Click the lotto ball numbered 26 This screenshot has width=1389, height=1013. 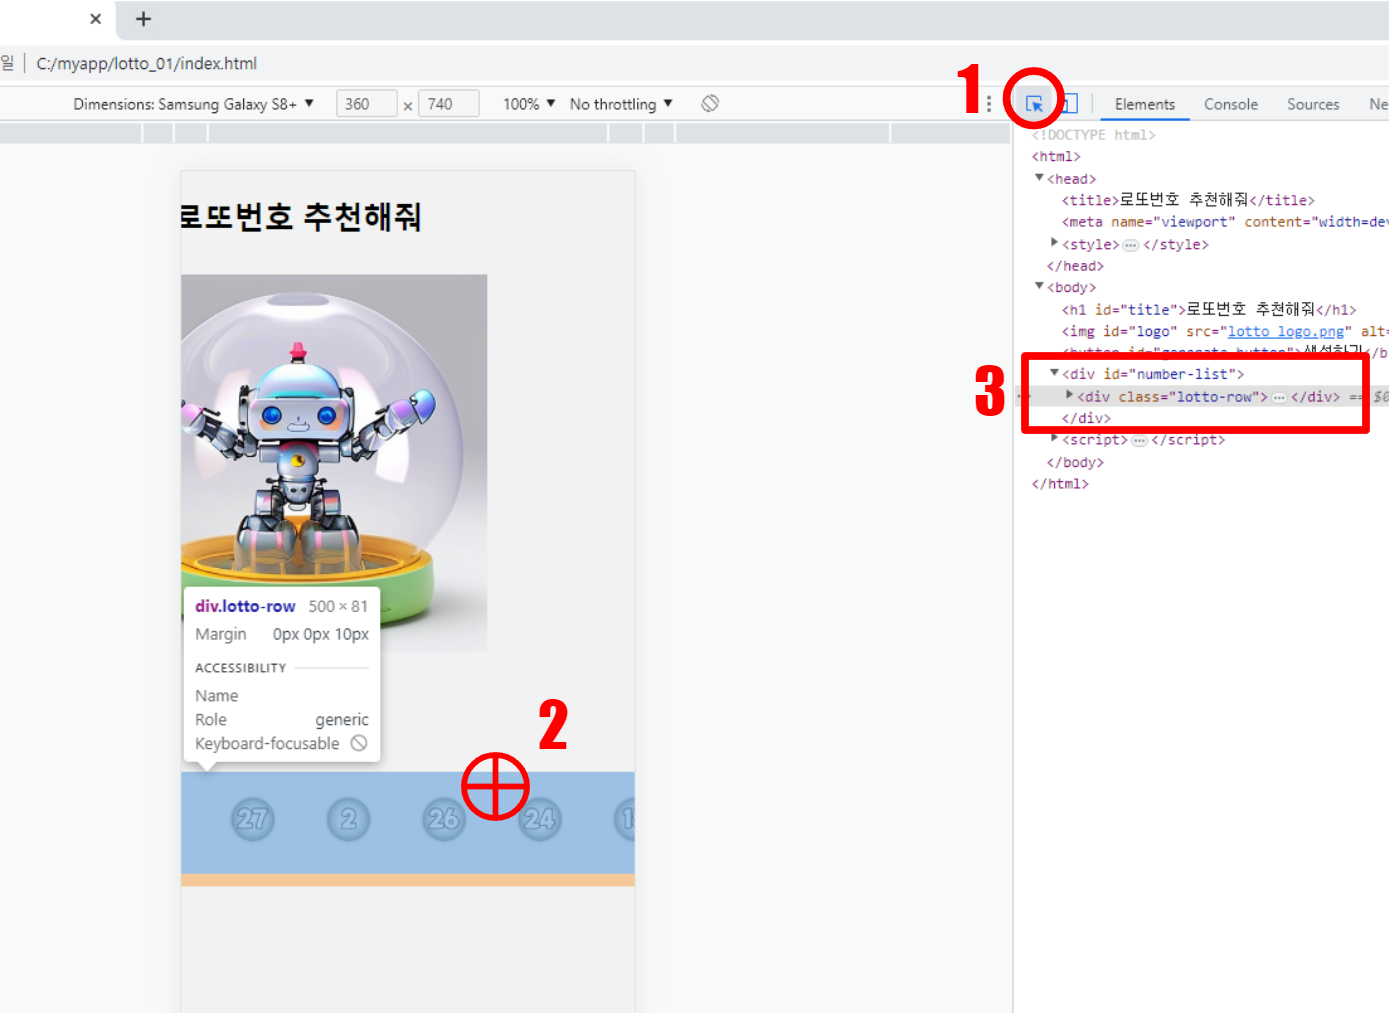point(444,819)
